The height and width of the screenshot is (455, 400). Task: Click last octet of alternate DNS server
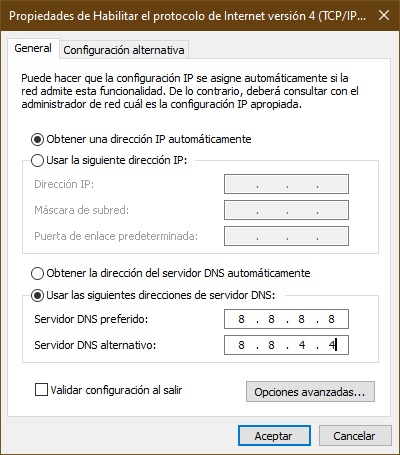point(332,345)
